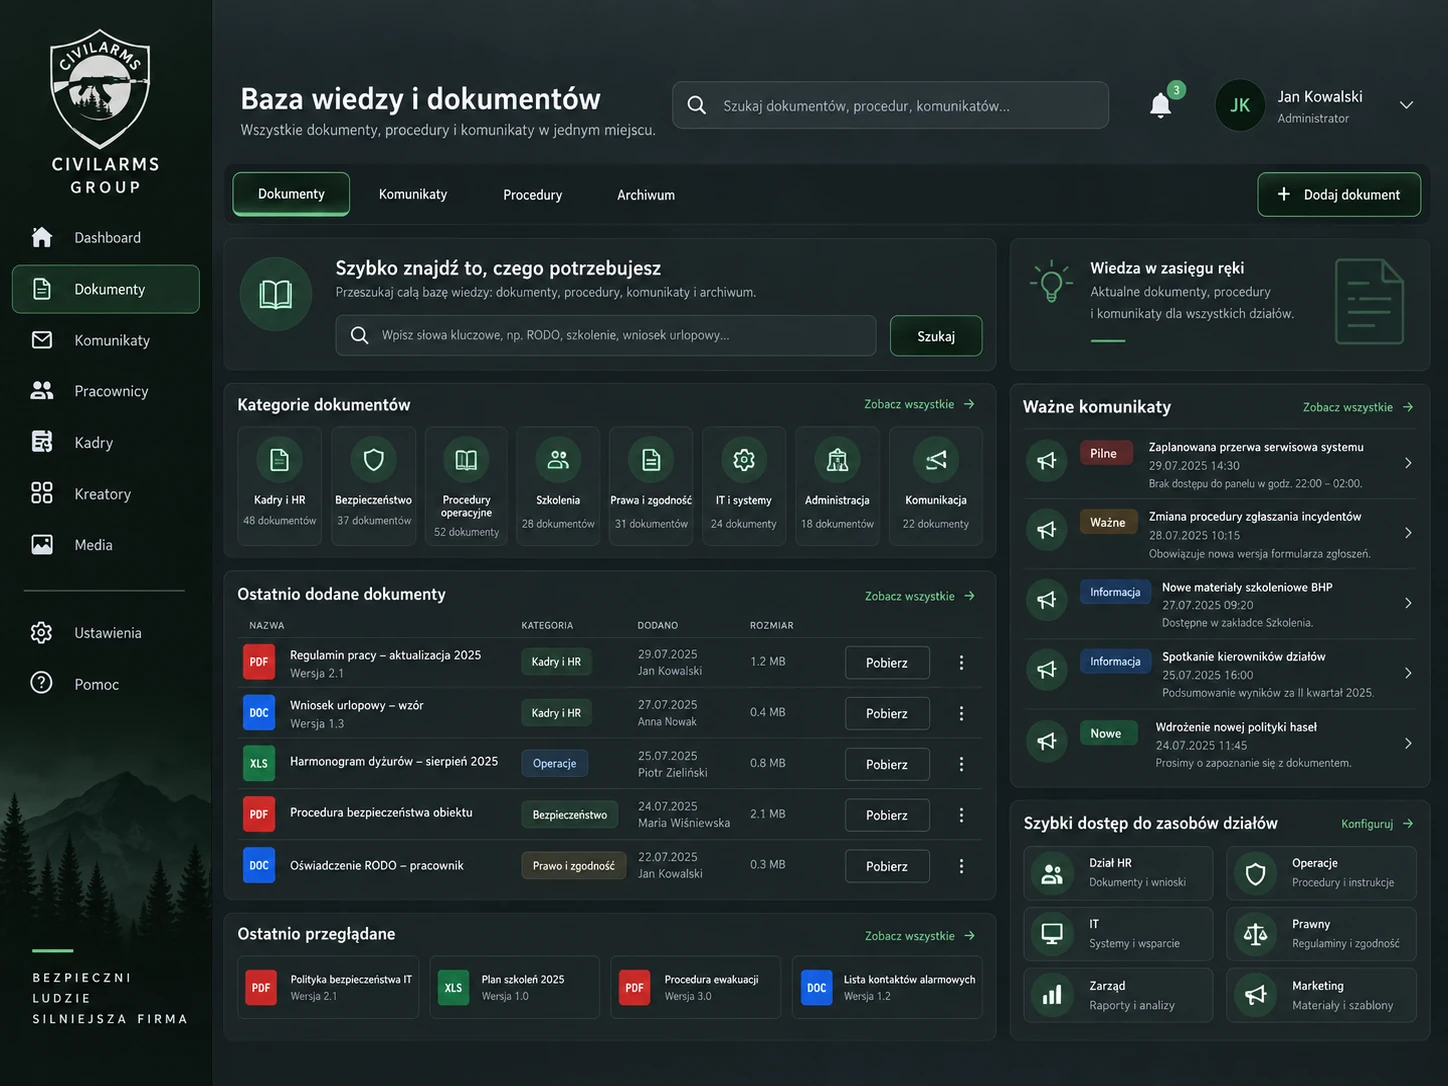
Task: Click the Dashboard home icon in sidebar
Action: pyautogui.click(x=42, y=237)
